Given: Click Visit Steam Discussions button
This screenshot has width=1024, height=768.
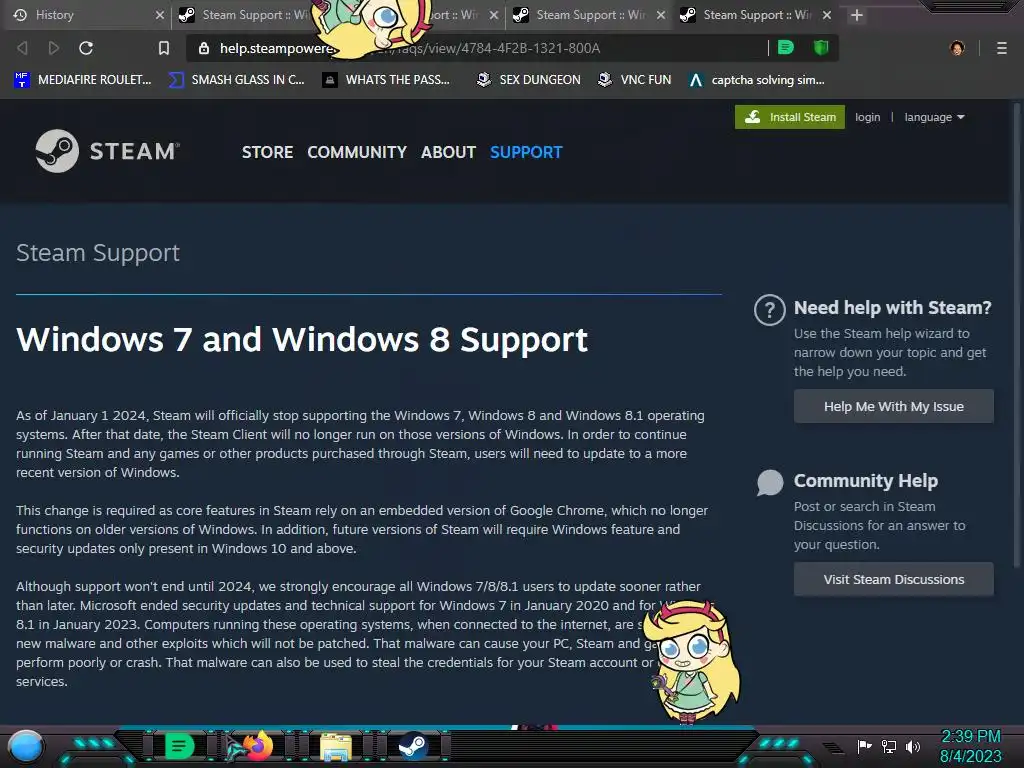Looking at the screenshot, I should (893, 579).
